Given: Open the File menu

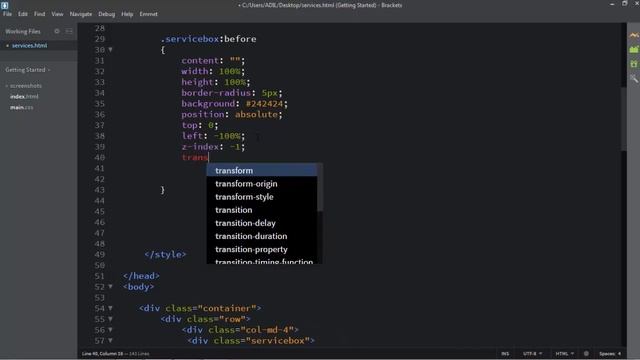Looking at the screenshot, I should click(7, 14).
